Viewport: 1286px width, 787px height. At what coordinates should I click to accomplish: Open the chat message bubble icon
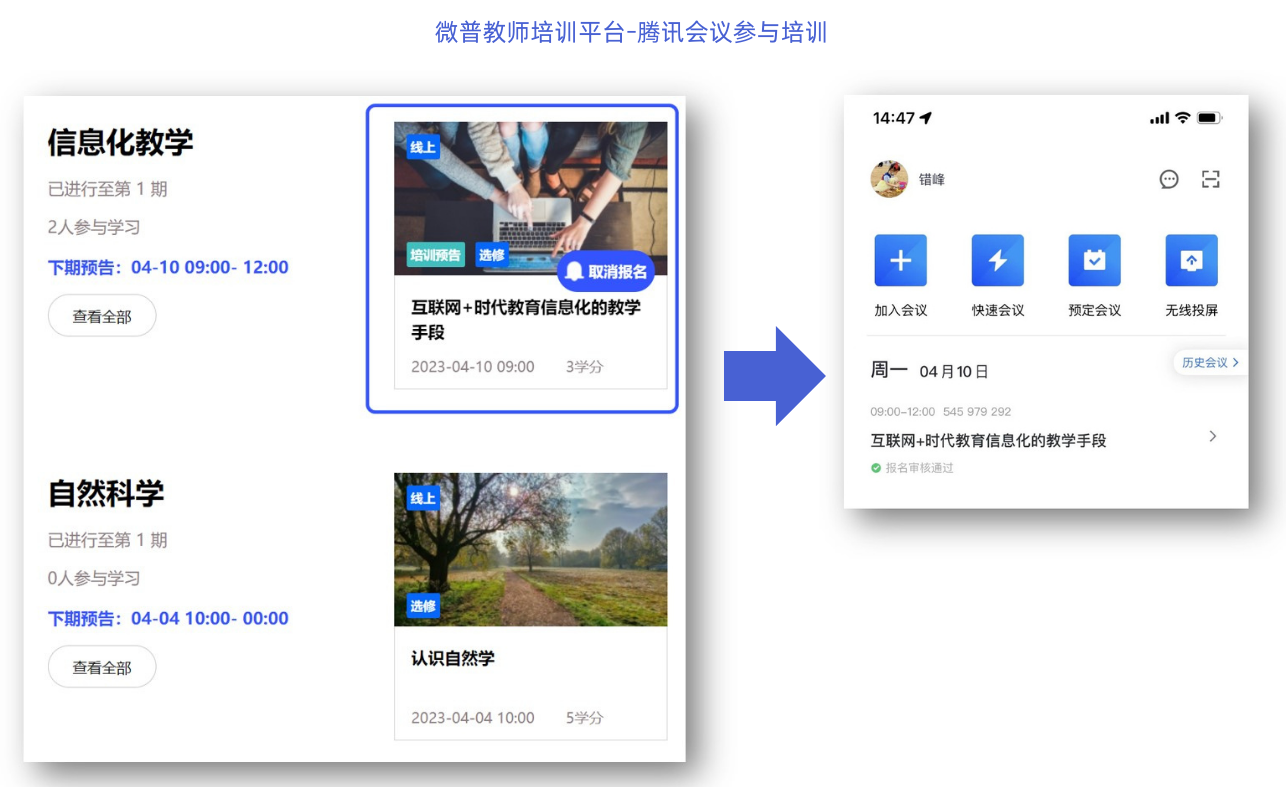1169,179
